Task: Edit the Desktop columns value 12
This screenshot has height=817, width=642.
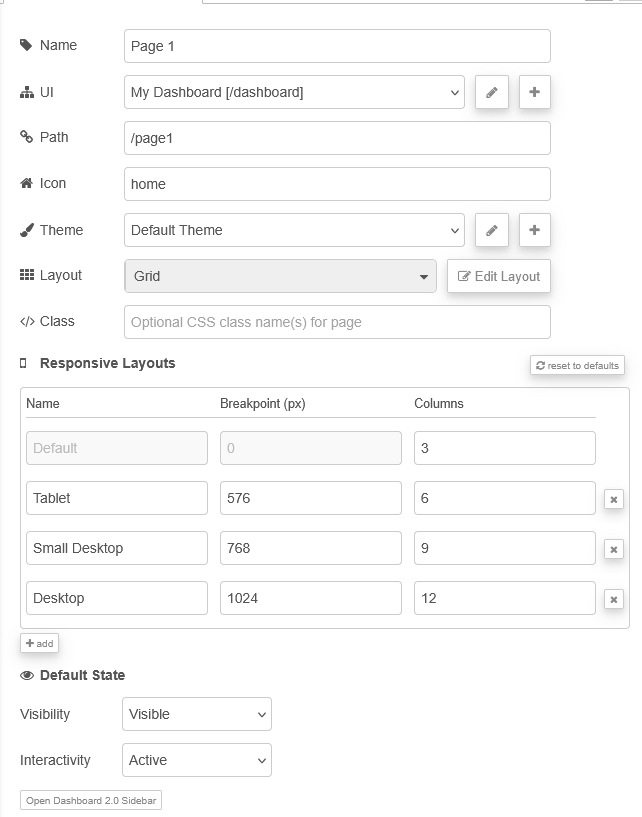Action: pyautogui.click(x=504, y=598)
